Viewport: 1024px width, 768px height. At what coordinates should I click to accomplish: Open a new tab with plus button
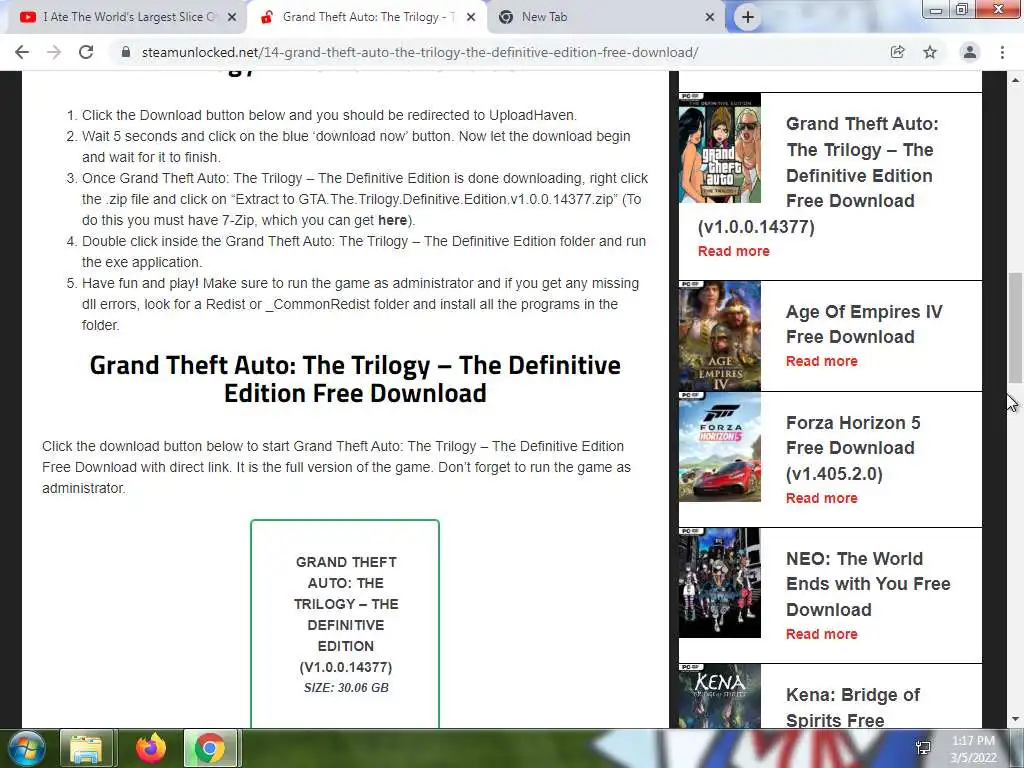click(x=748, y=17)
